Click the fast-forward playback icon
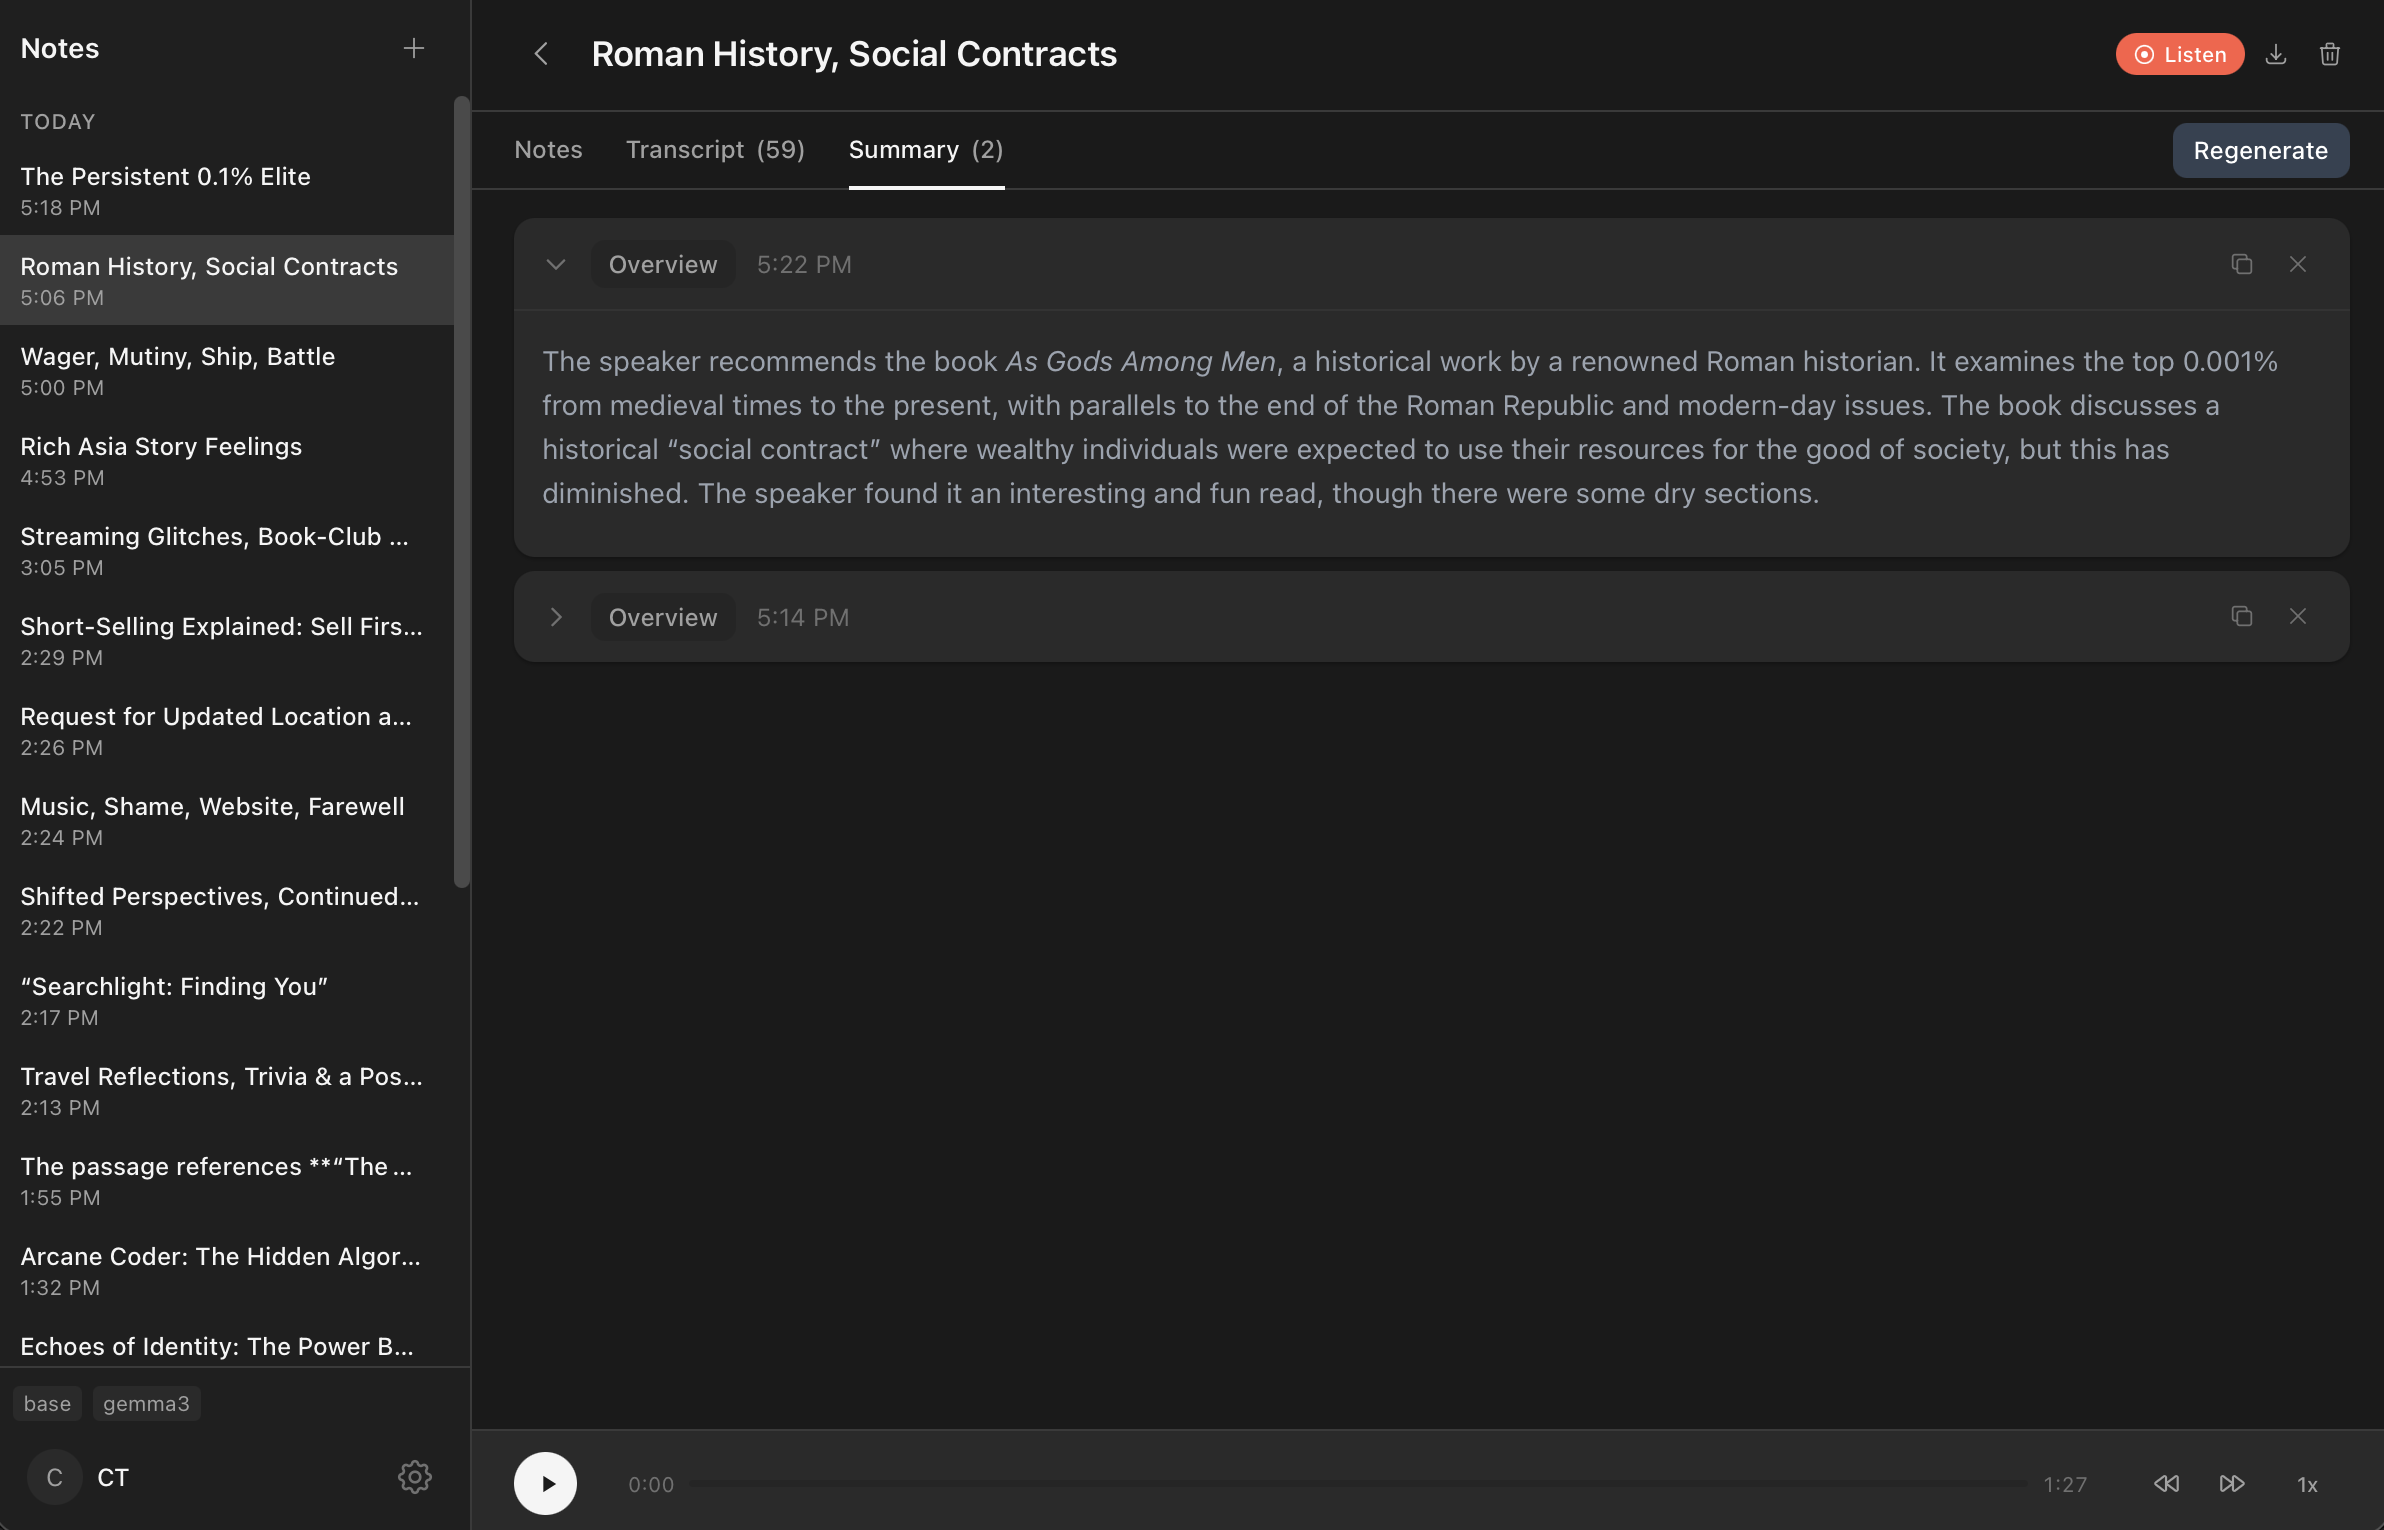The height and width of the screenshot is (1530, 2384). click(2232, 1484)
